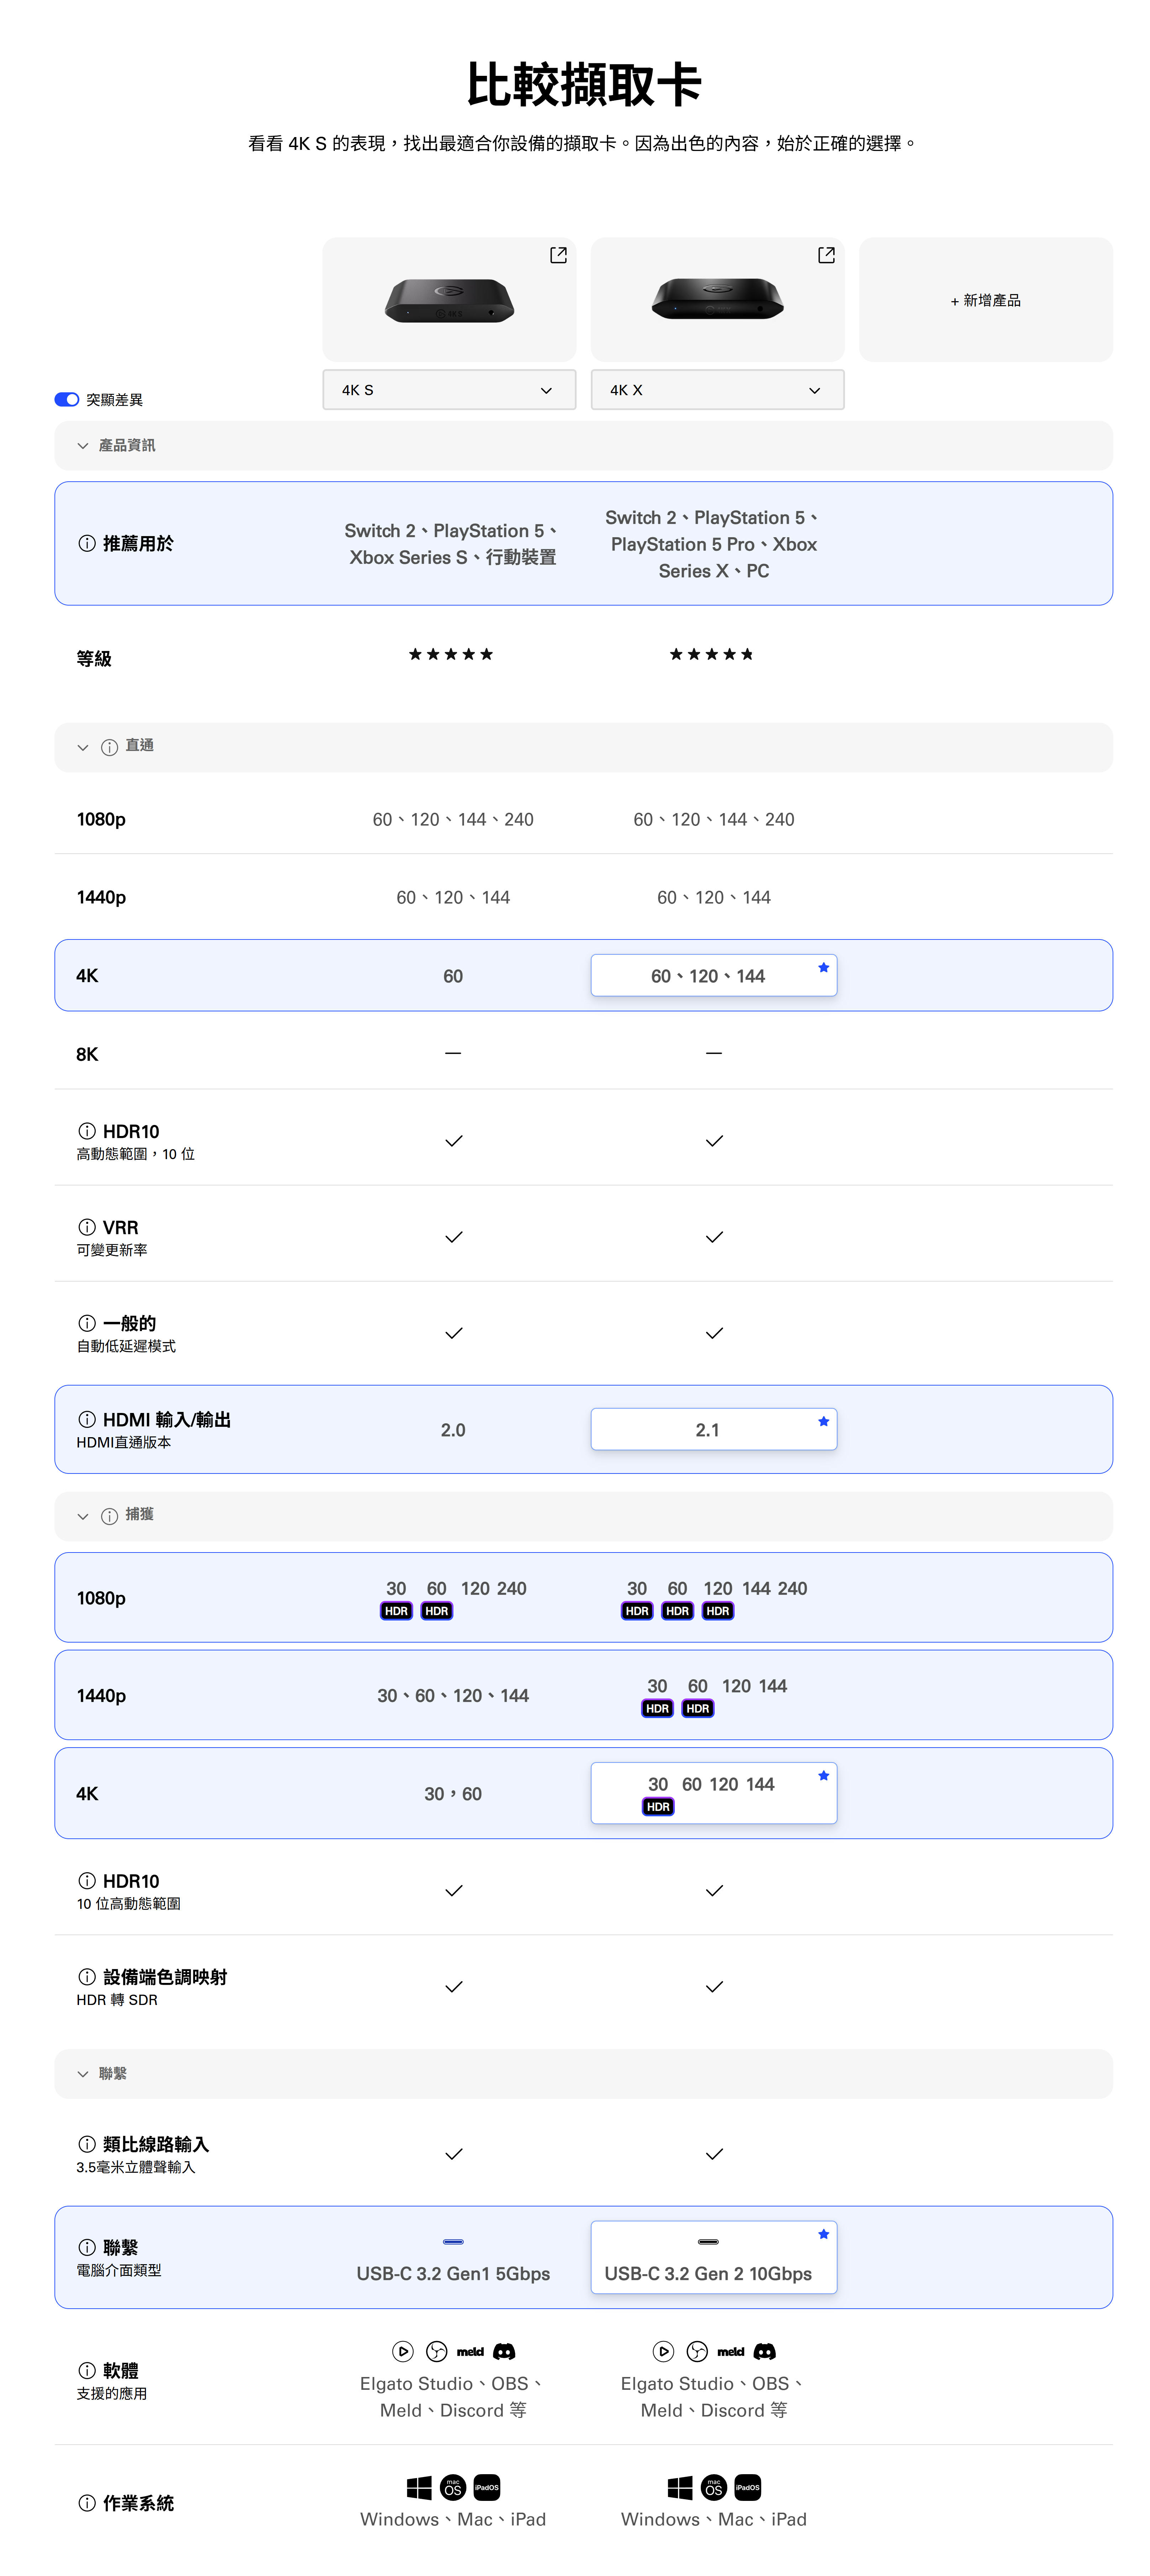The width and height of the screenshot is (1150, 2576).
Task: Click the 4K X capture card image
Action: point(717,298)
